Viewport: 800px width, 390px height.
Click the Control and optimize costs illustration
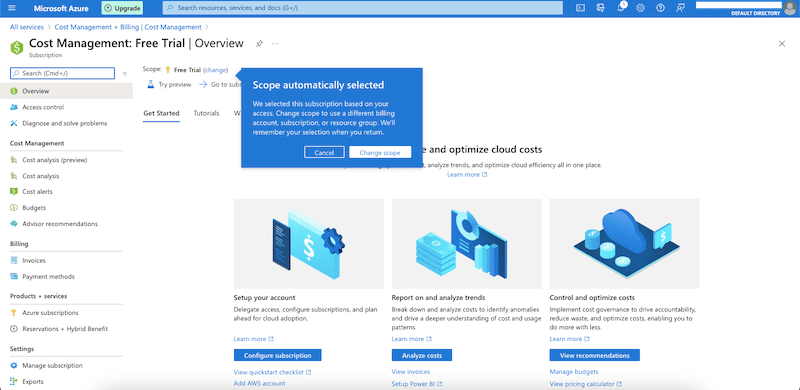[624, 244]
